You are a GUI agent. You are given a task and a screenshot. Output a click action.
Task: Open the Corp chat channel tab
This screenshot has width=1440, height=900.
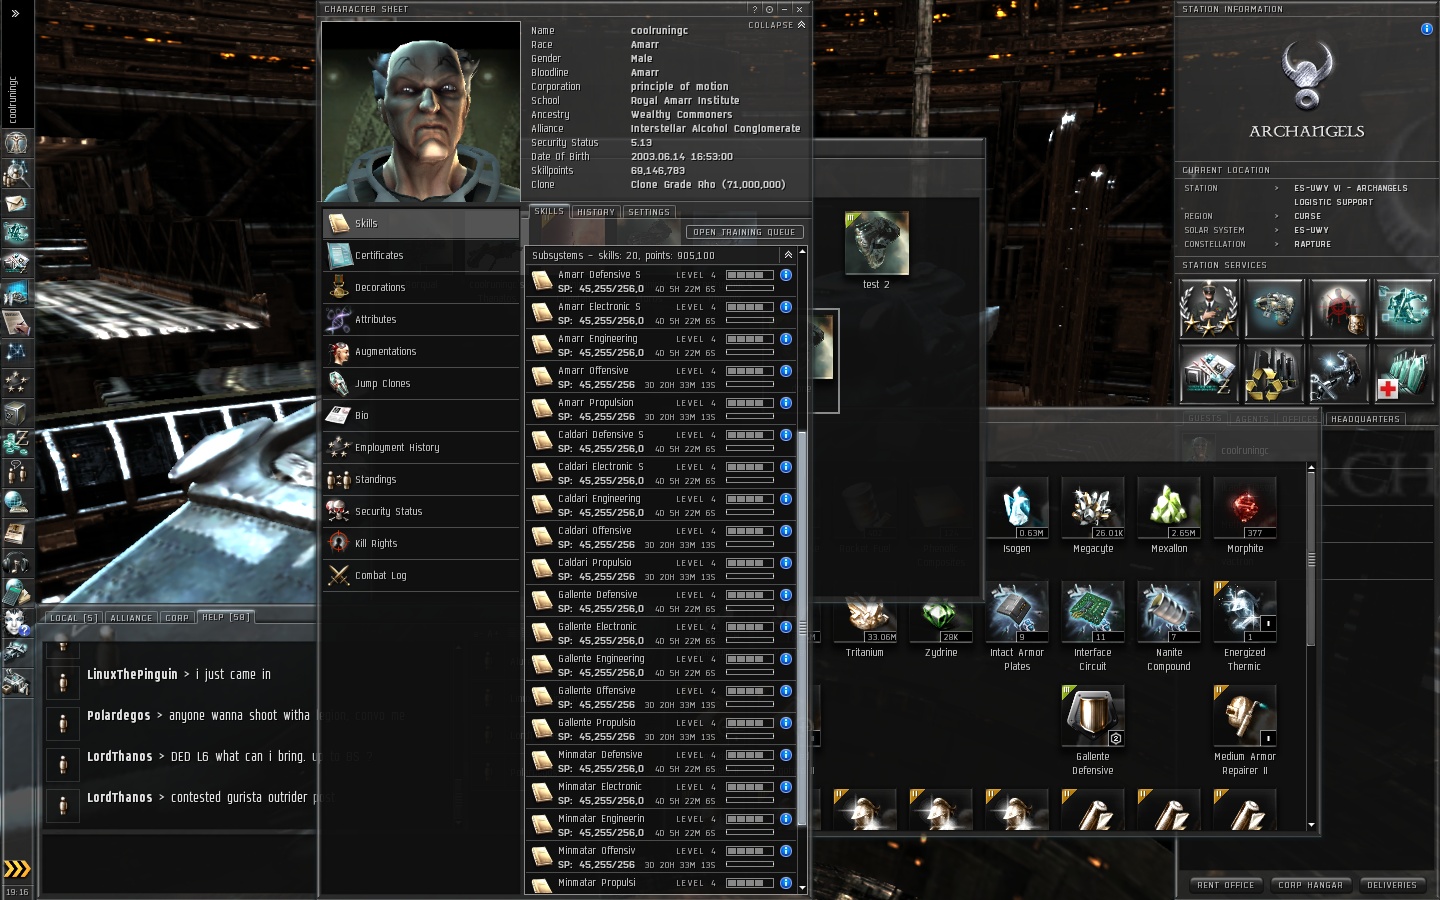pyautogui.click(x=177, y=618)
